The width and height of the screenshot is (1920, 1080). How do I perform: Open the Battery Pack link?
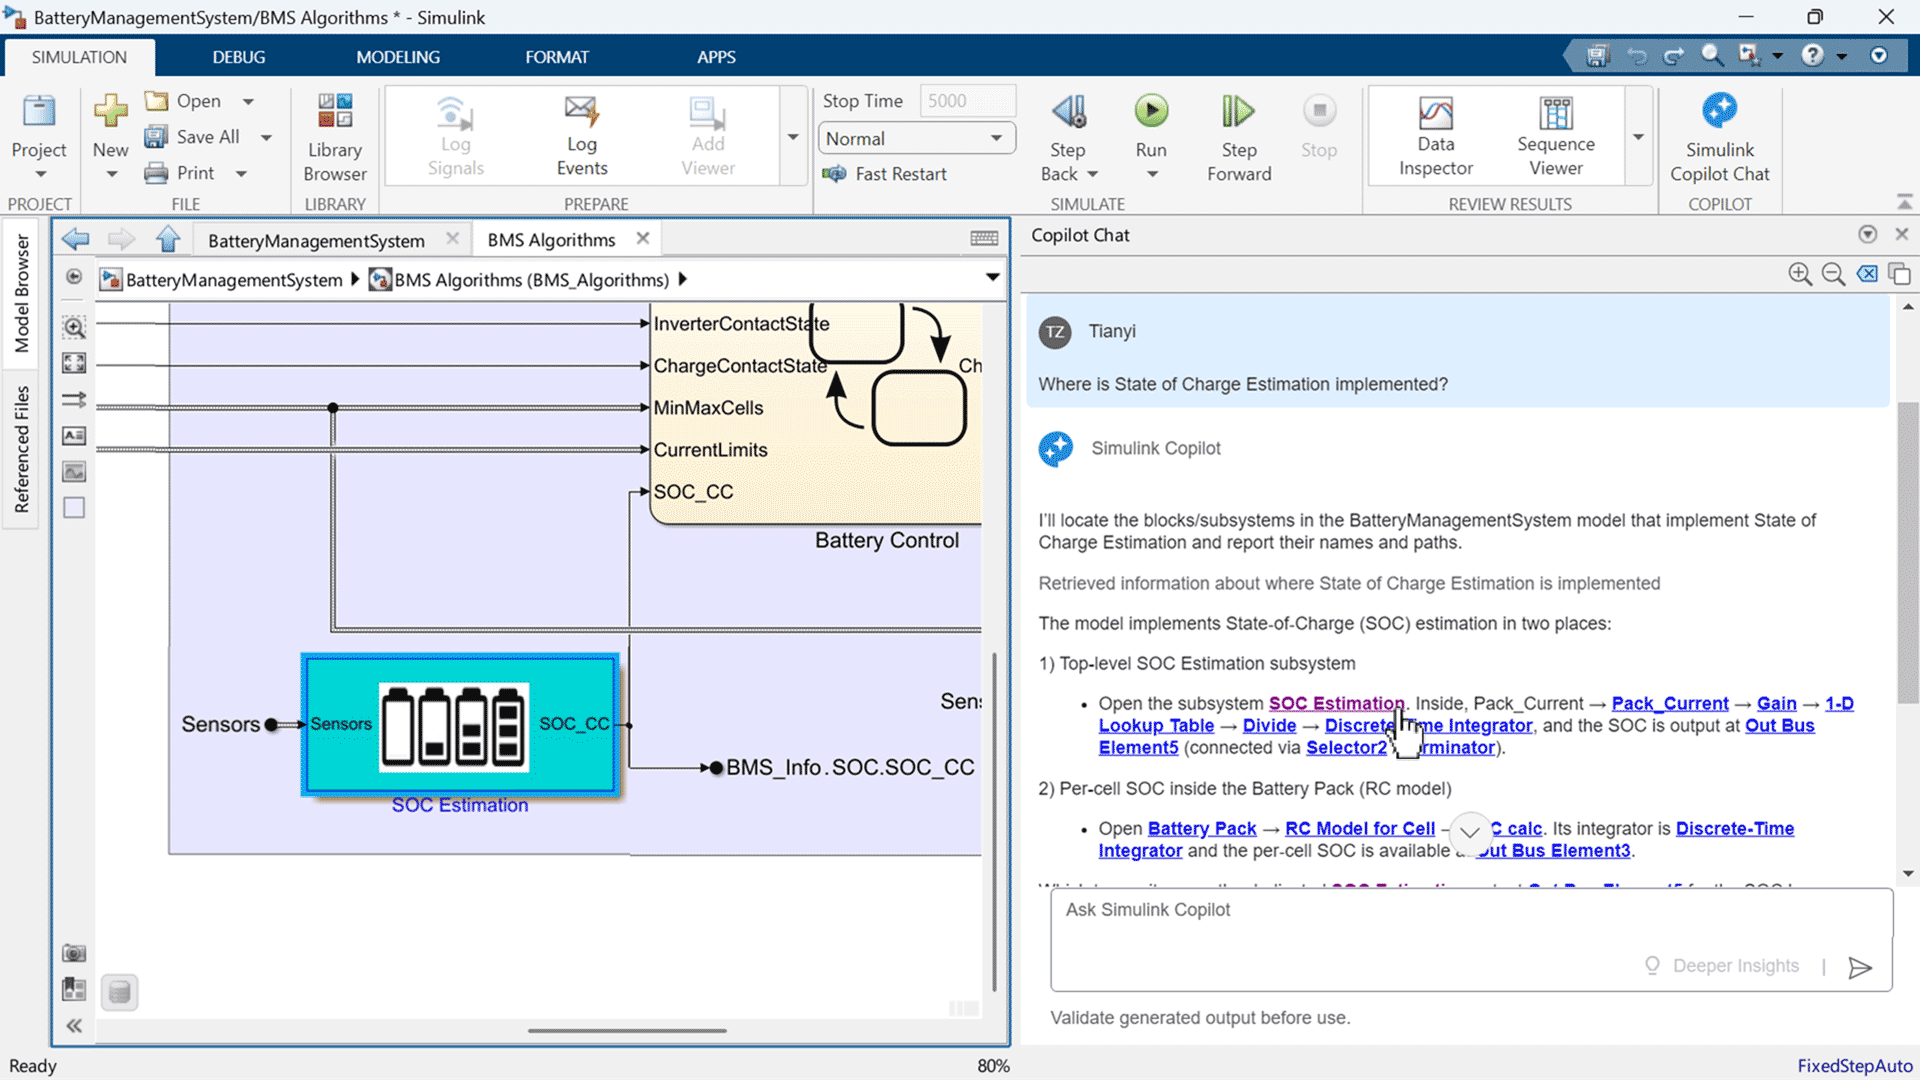point(1201,828)
